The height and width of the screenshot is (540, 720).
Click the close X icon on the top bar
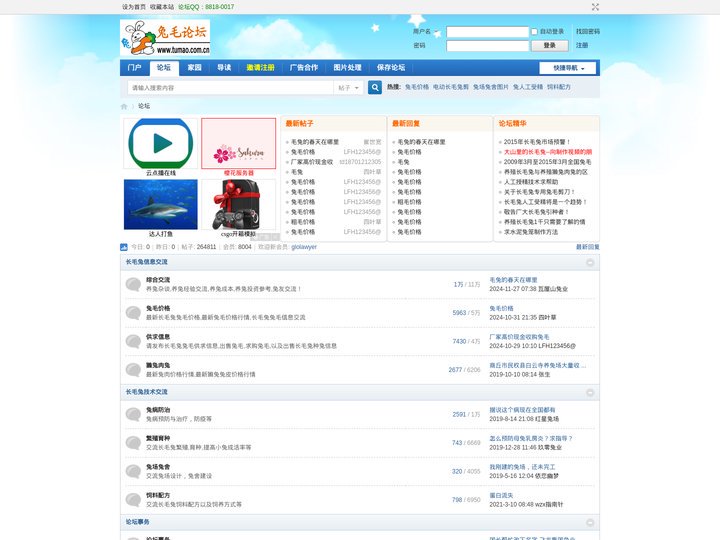[595, 7]
